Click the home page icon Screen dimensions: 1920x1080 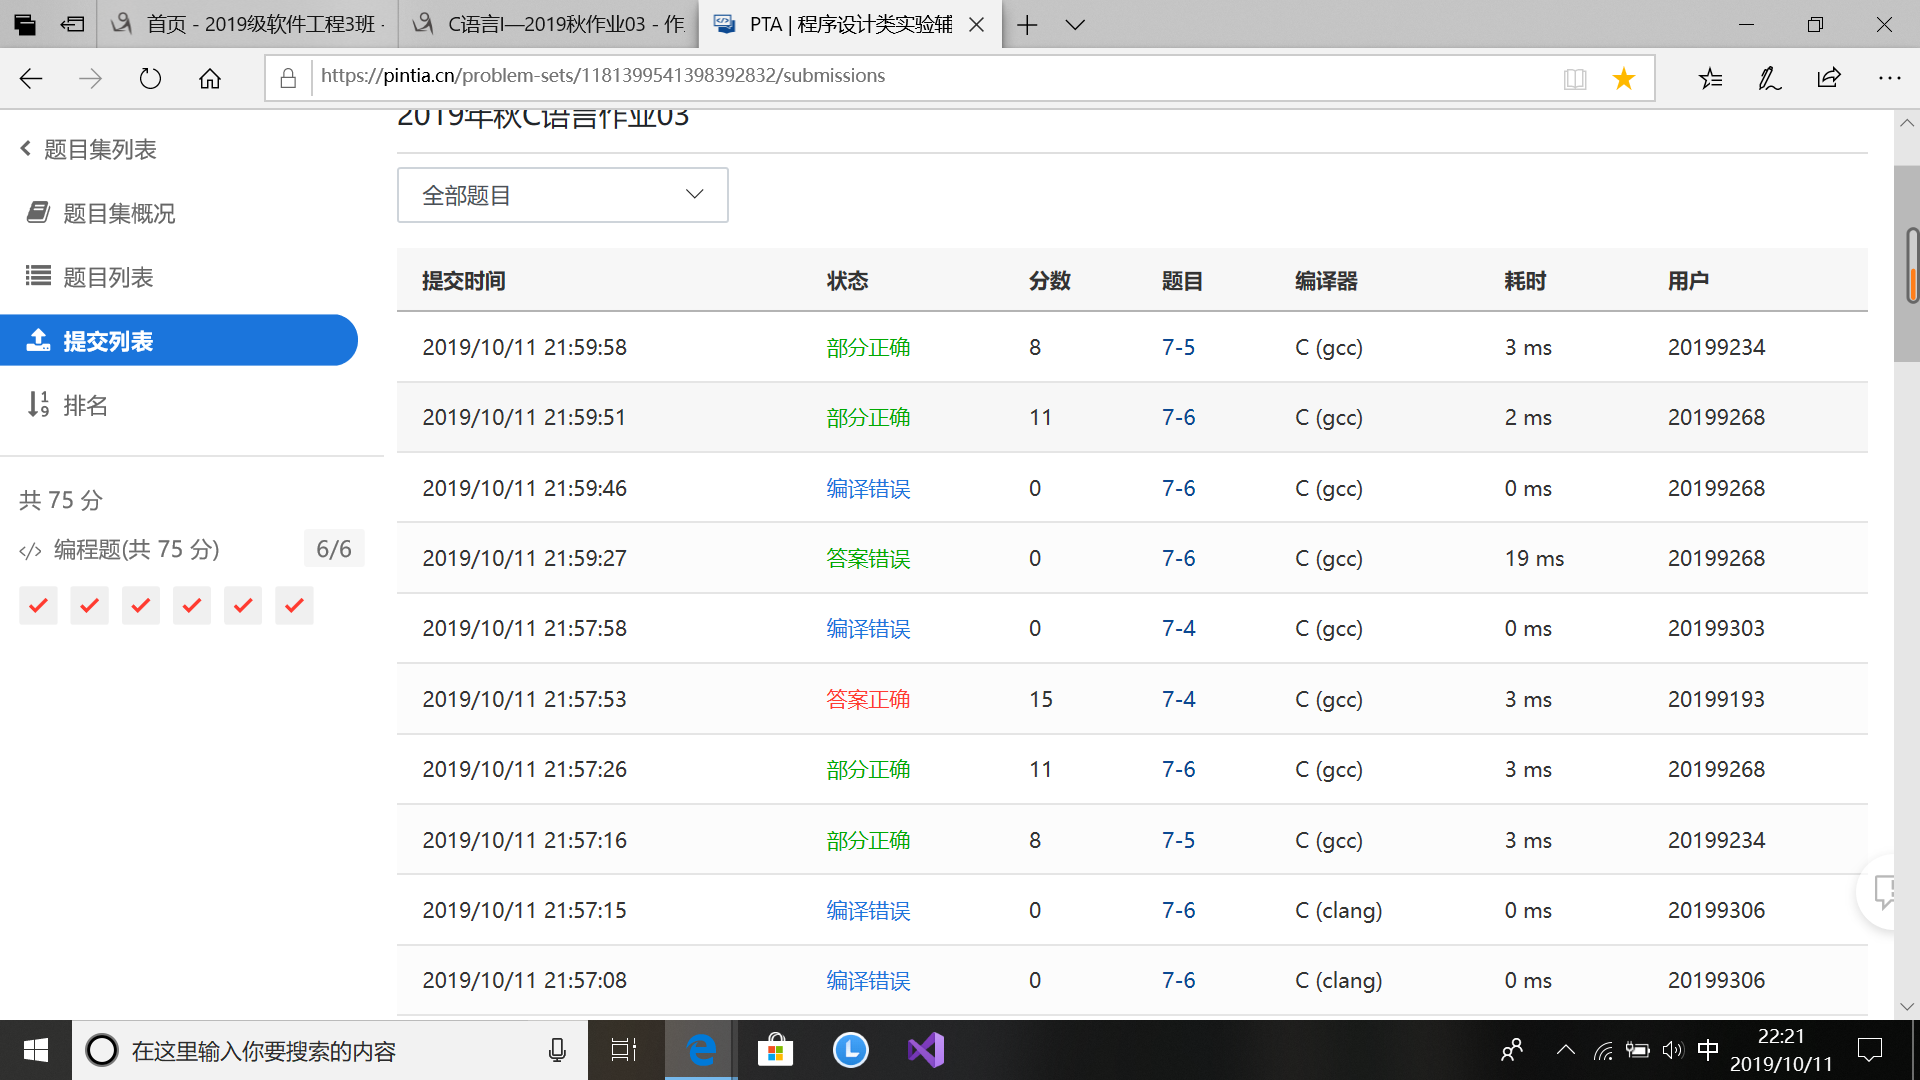click(x=210, y=78)
